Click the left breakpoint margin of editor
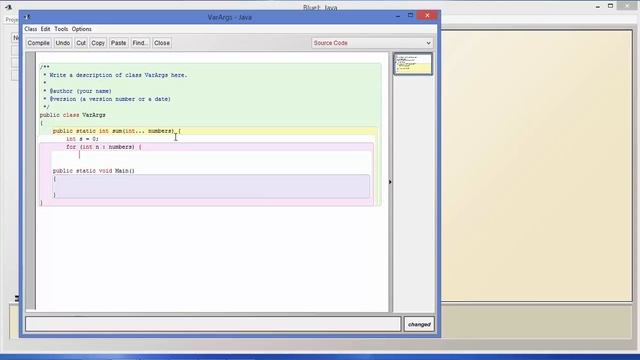 pos(31,181)
